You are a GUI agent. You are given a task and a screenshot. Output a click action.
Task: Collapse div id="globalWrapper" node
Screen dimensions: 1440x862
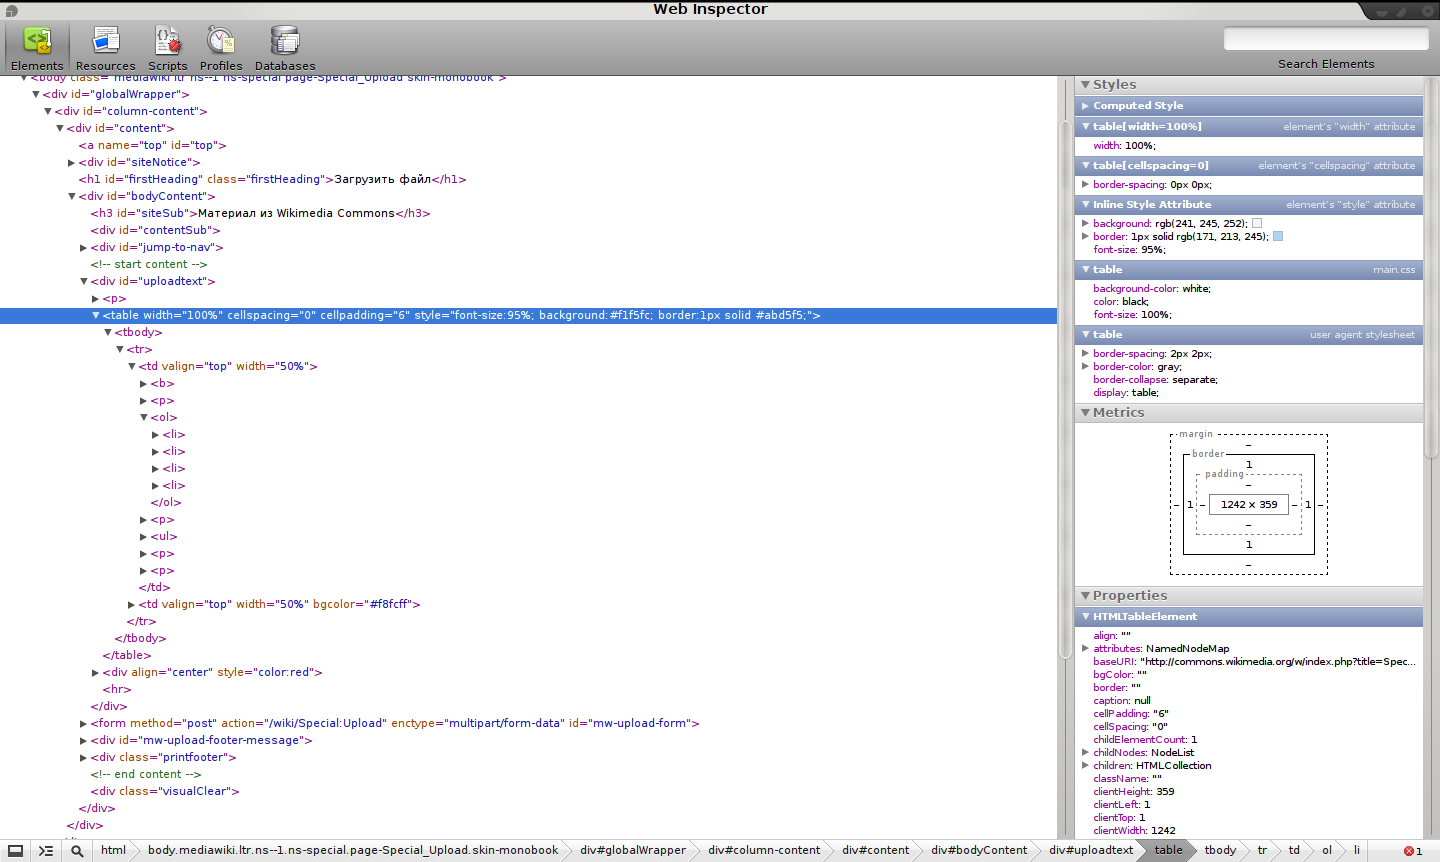[35, 94]
